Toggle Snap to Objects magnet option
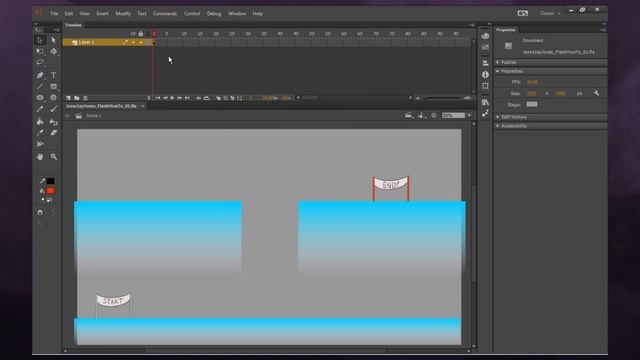 (40, 212)
